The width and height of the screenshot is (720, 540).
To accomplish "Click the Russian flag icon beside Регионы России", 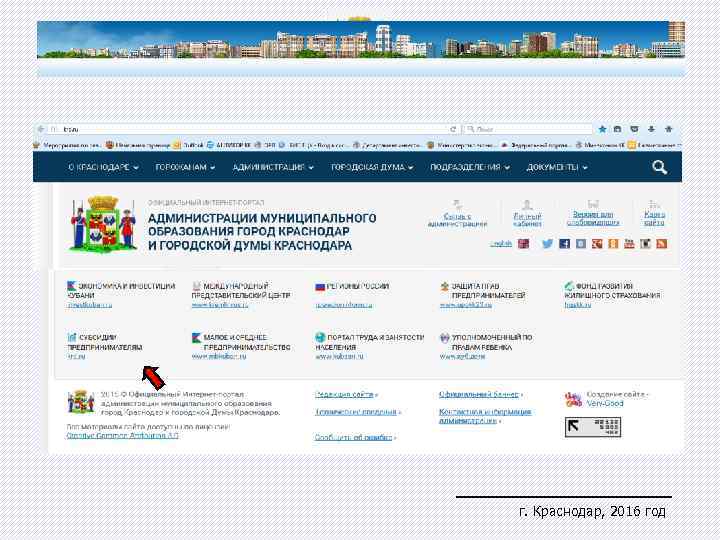I will coord(320,287).
